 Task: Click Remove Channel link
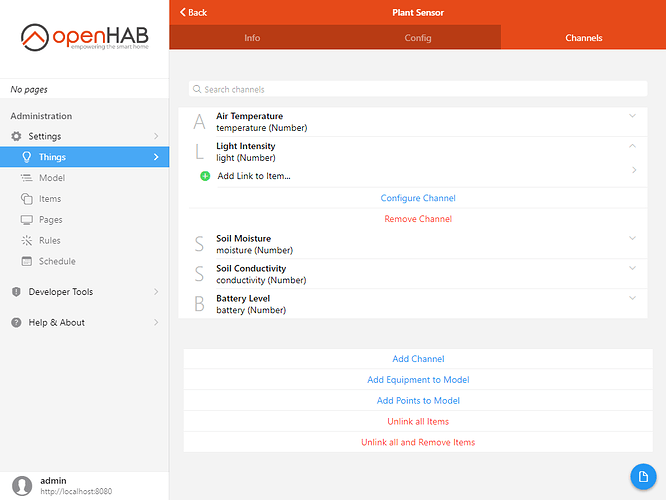[x=418, y=219]
